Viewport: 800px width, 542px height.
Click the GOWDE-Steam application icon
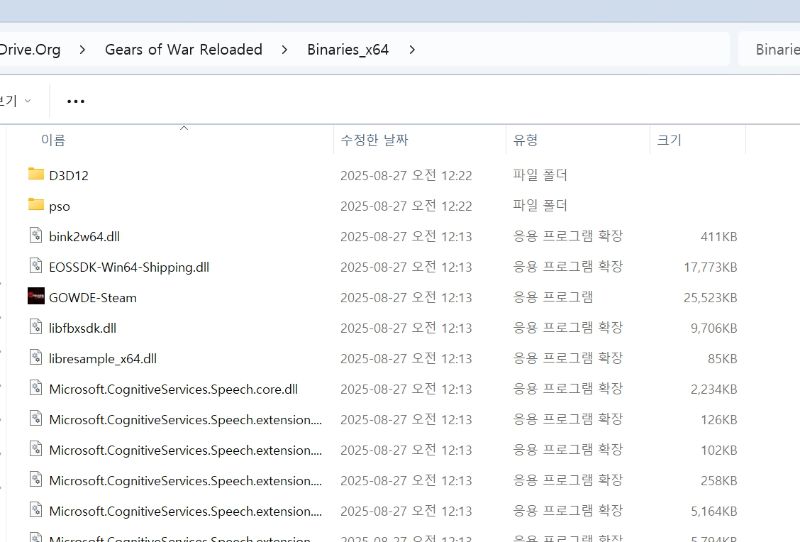click(x=36, y=296)
